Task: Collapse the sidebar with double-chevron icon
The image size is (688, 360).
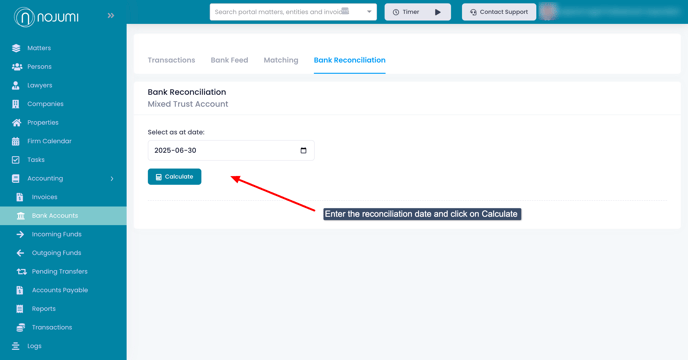Action: (111, 16)
